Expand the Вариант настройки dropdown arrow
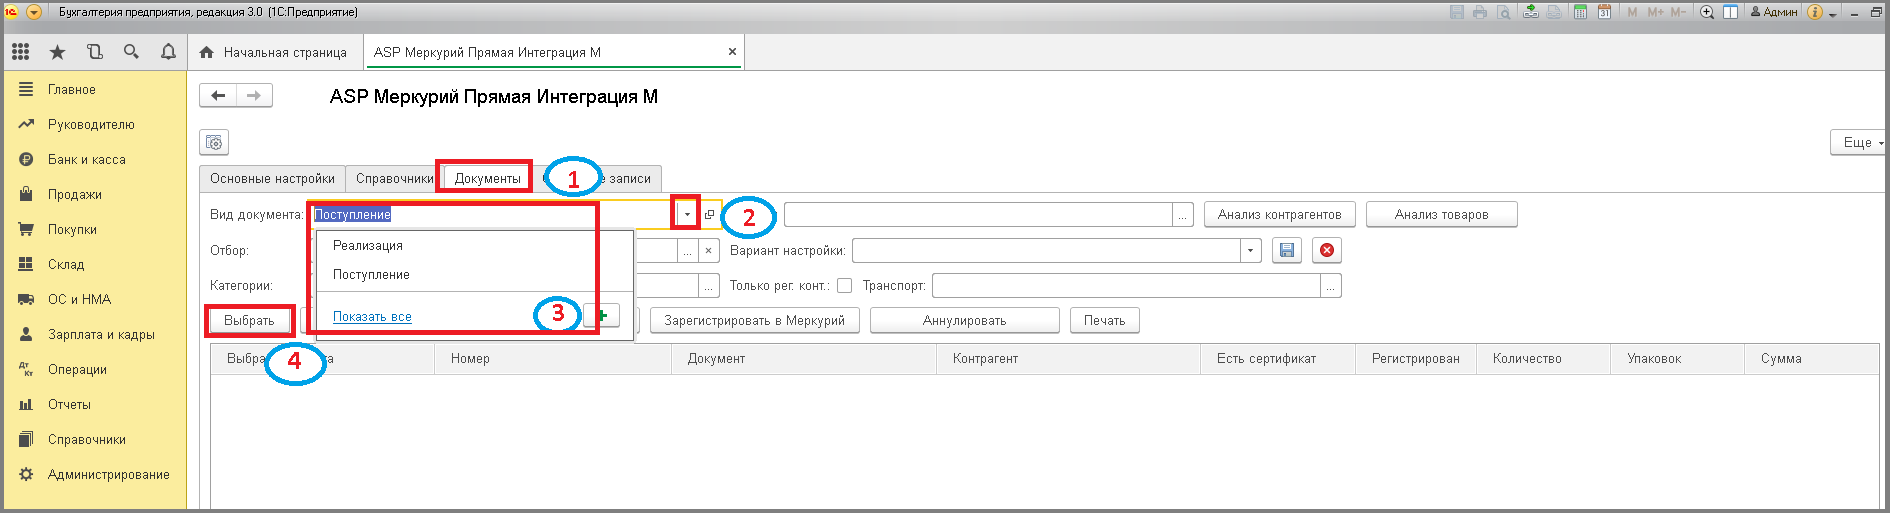 pos(1250,250)
